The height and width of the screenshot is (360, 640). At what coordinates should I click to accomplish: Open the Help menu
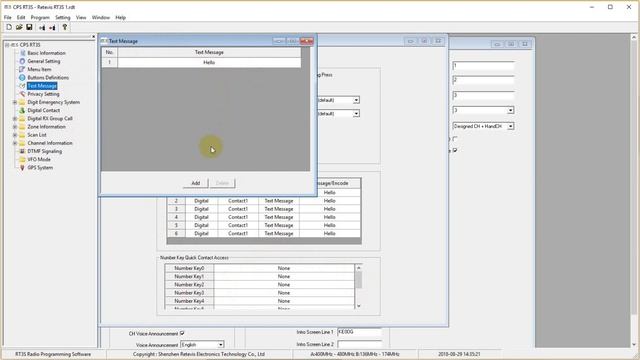point(120,18)
